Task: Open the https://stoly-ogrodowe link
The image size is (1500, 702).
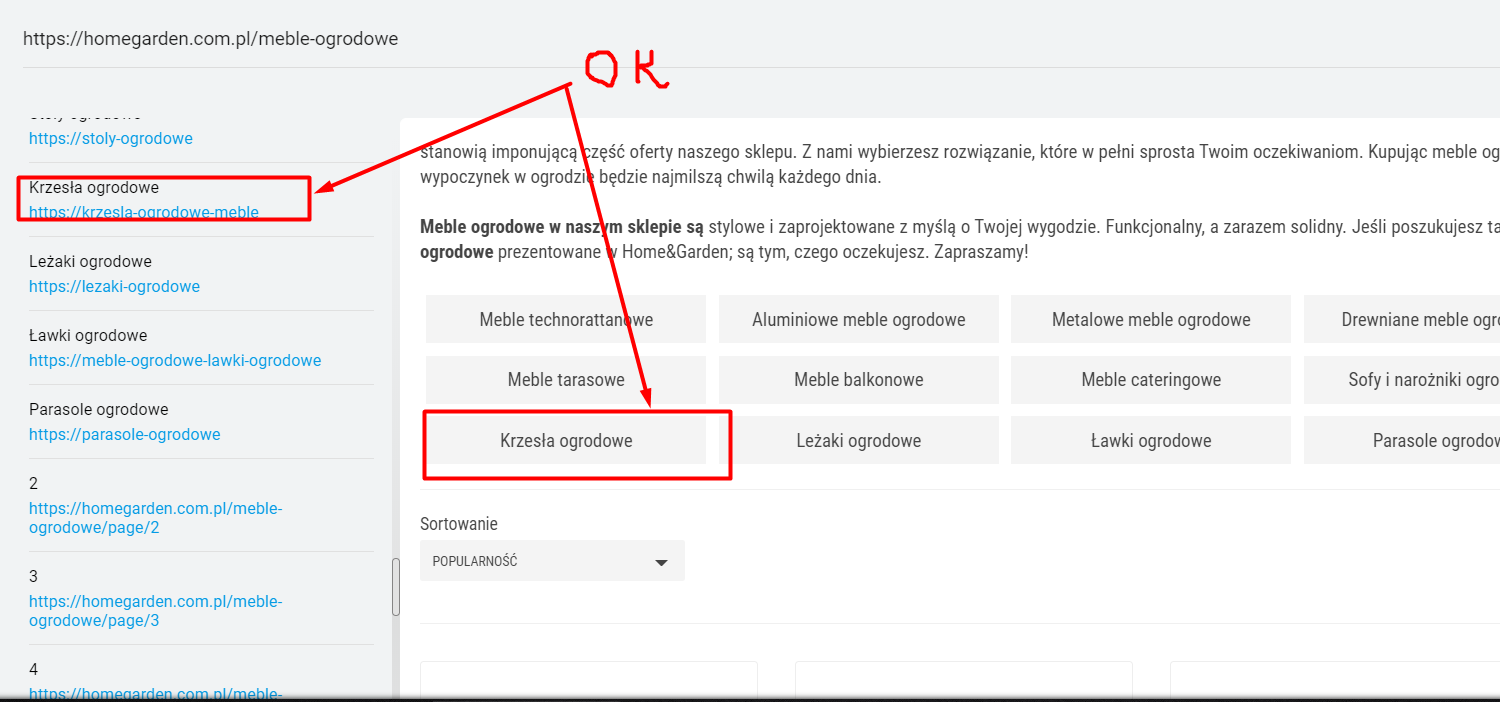Action: tap(110, 138)
